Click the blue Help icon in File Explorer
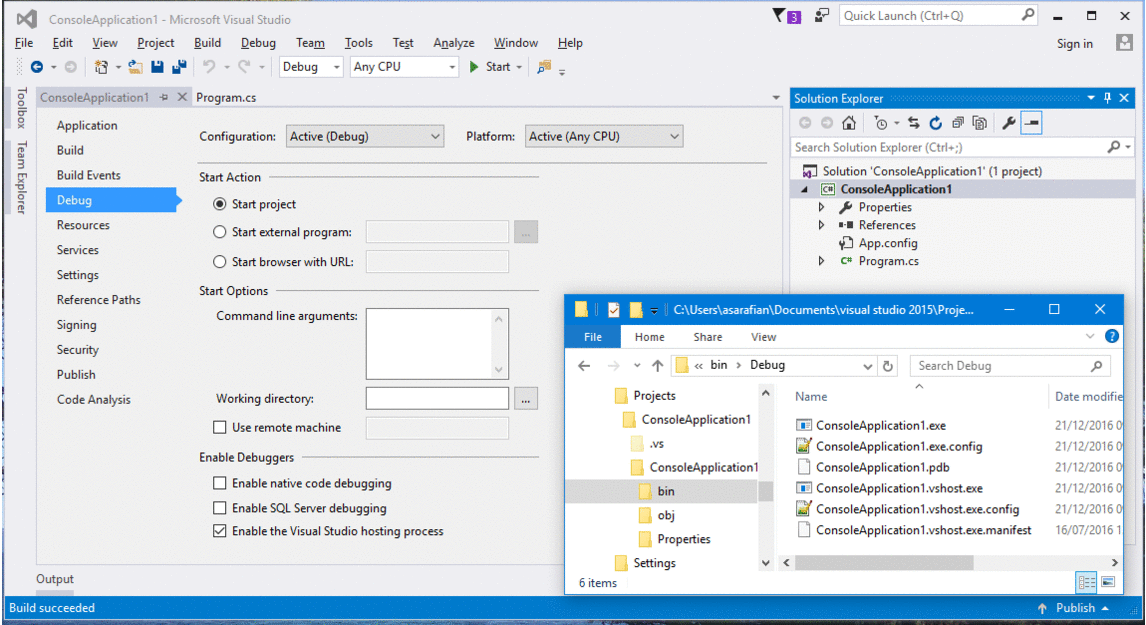The width and height of the screenshot is (1146, 625). [1112, 336]
